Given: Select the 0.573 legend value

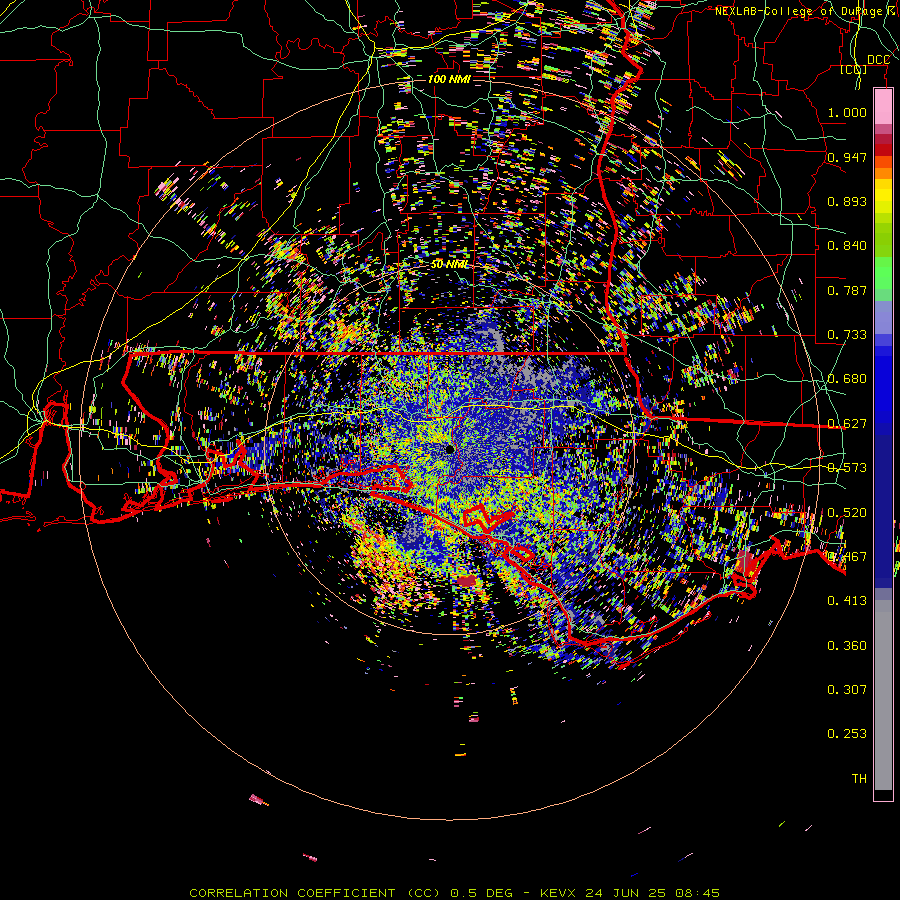Looking at the screenshot, I should click(847, 468).
